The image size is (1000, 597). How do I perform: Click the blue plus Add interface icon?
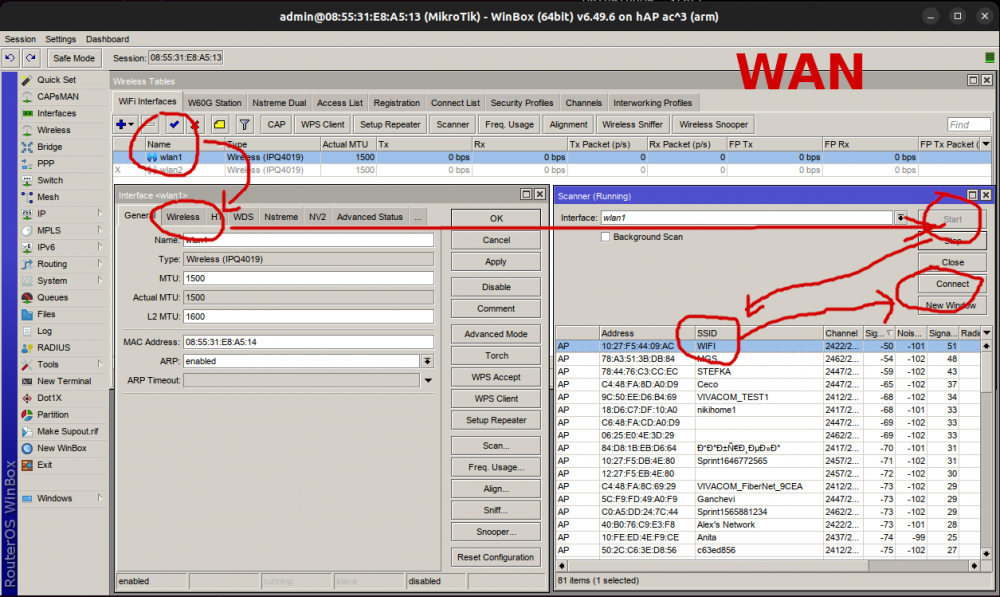[x=123, y=125]
